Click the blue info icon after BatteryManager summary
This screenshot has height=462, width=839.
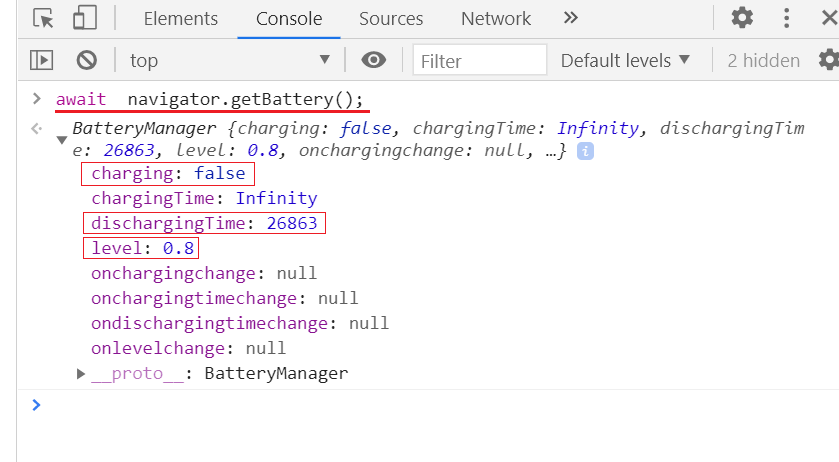point(585,152)
